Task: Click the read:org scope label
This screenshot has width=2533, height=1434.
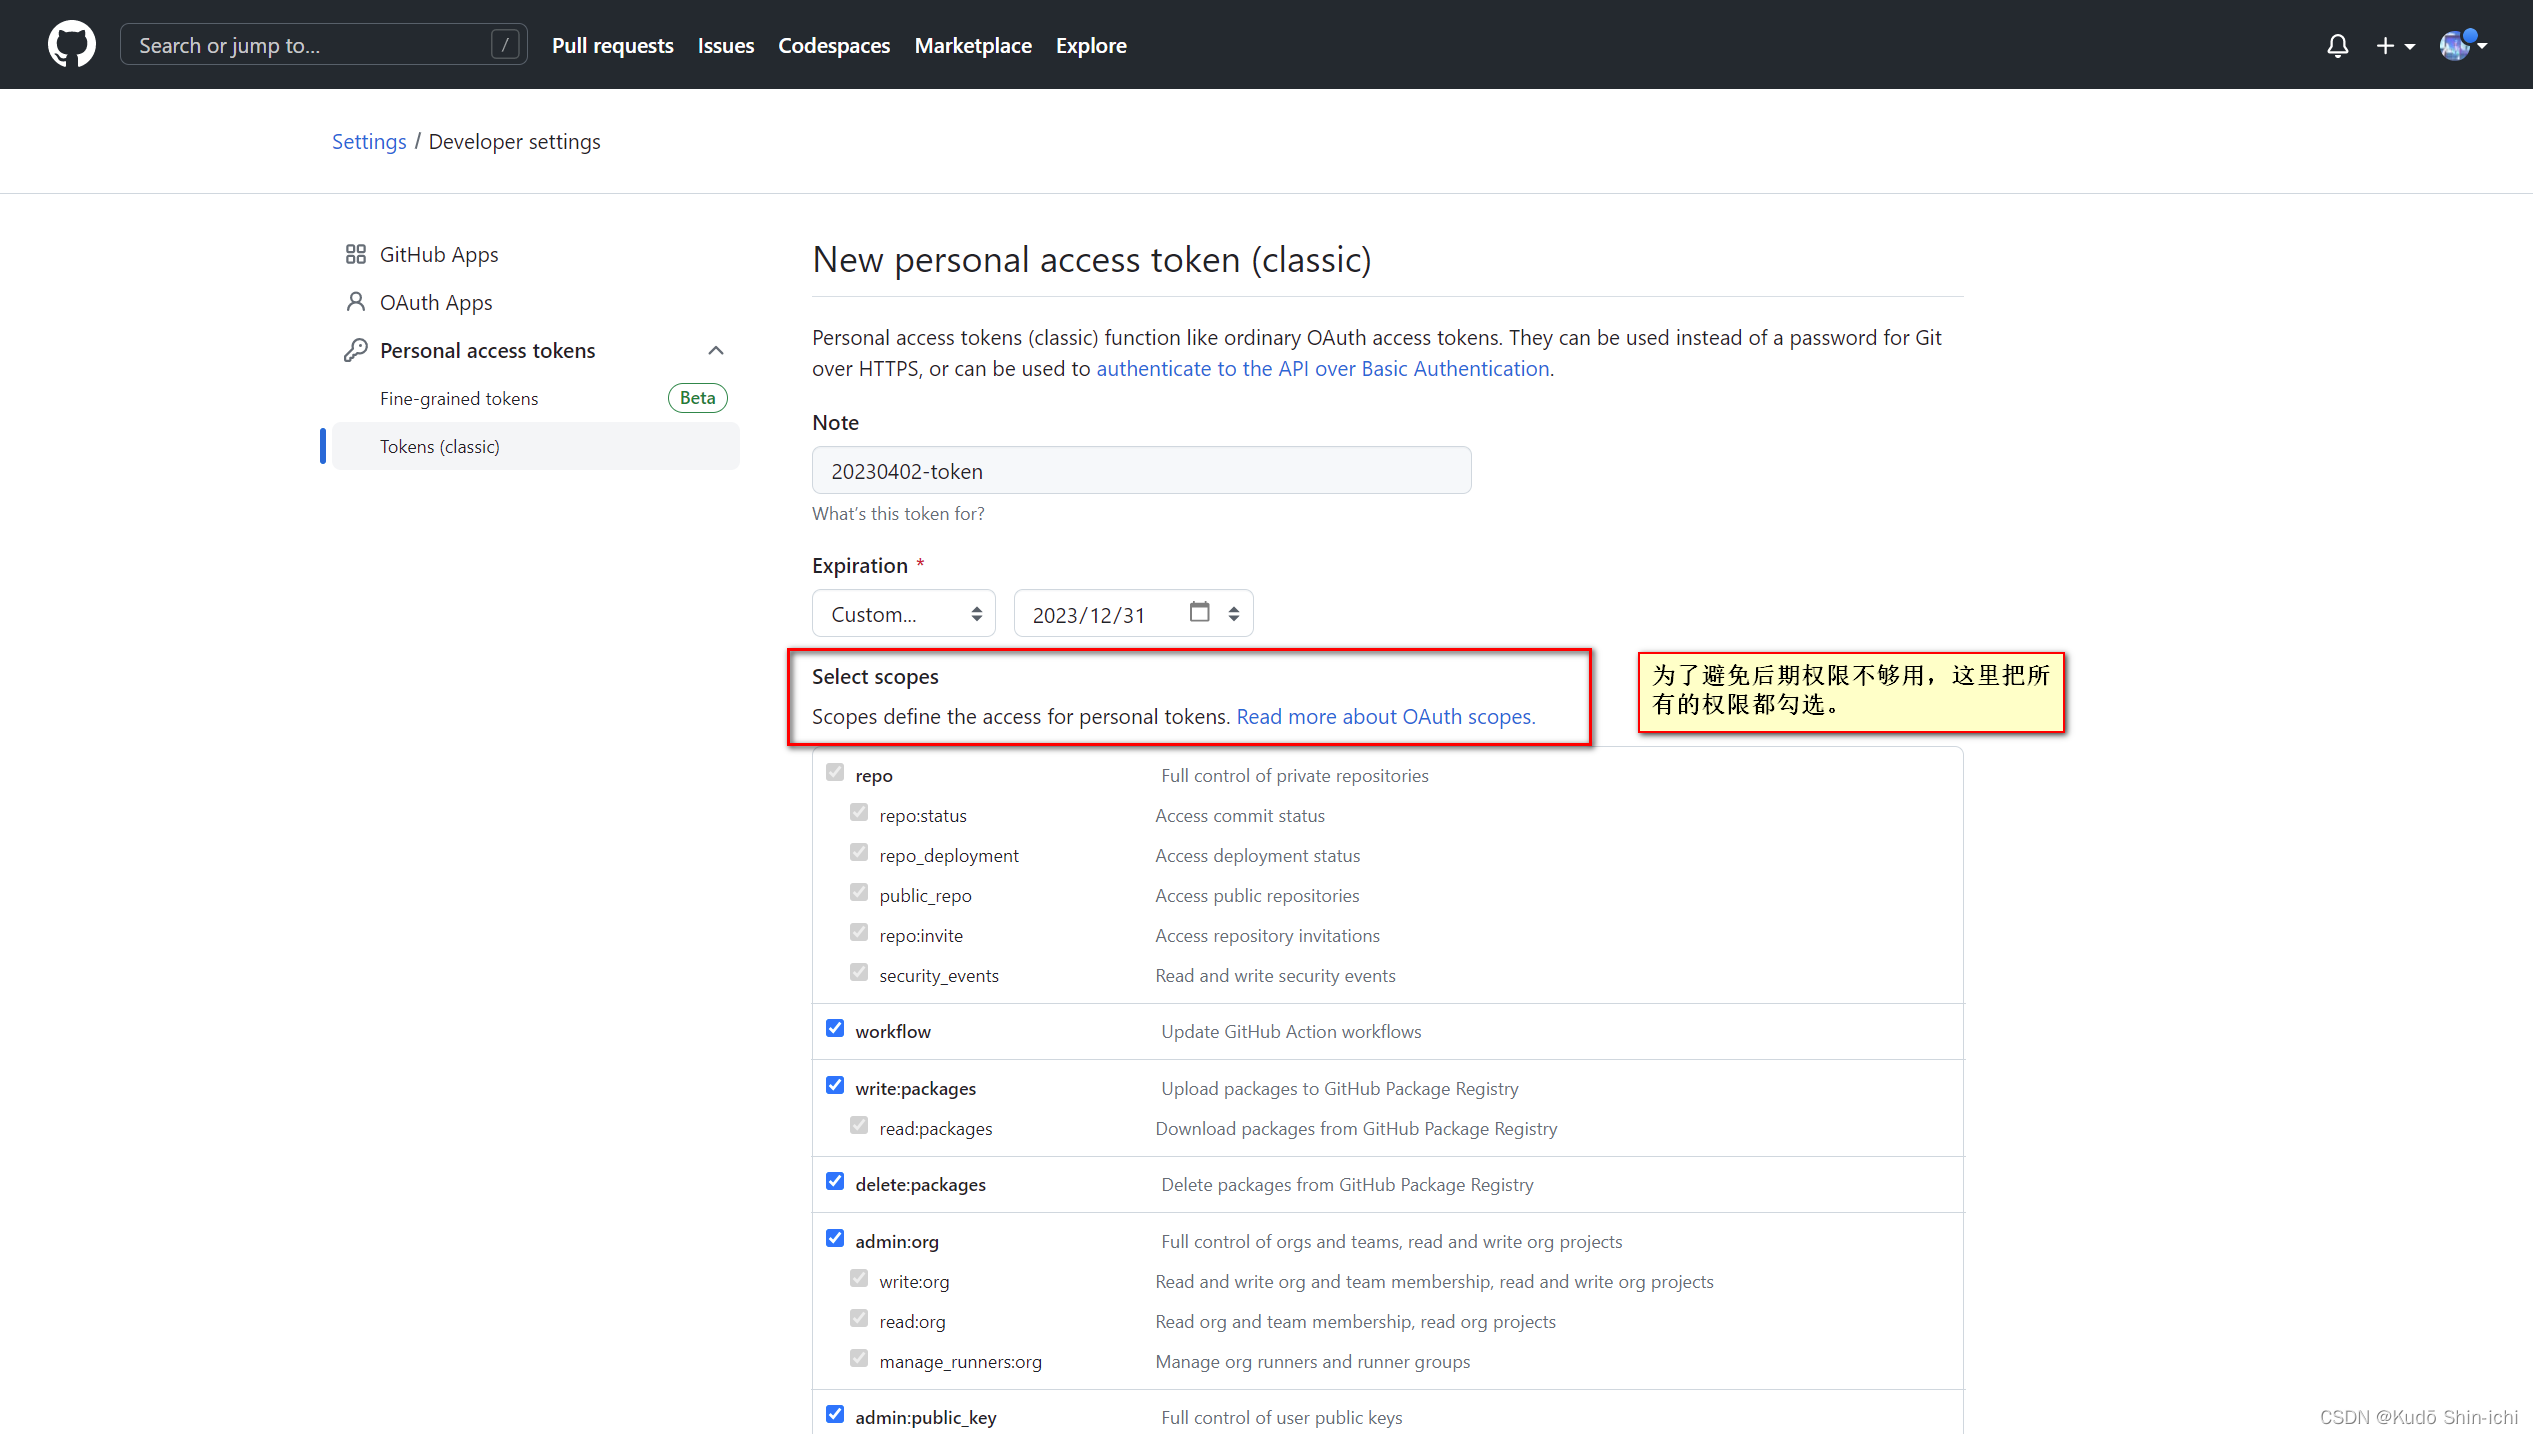Action: coord(912,1321)
